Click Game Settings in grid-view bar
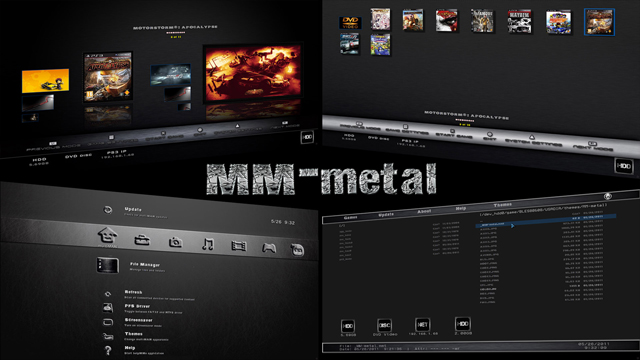Screen dimensions: 640x360 coord(407,131)
